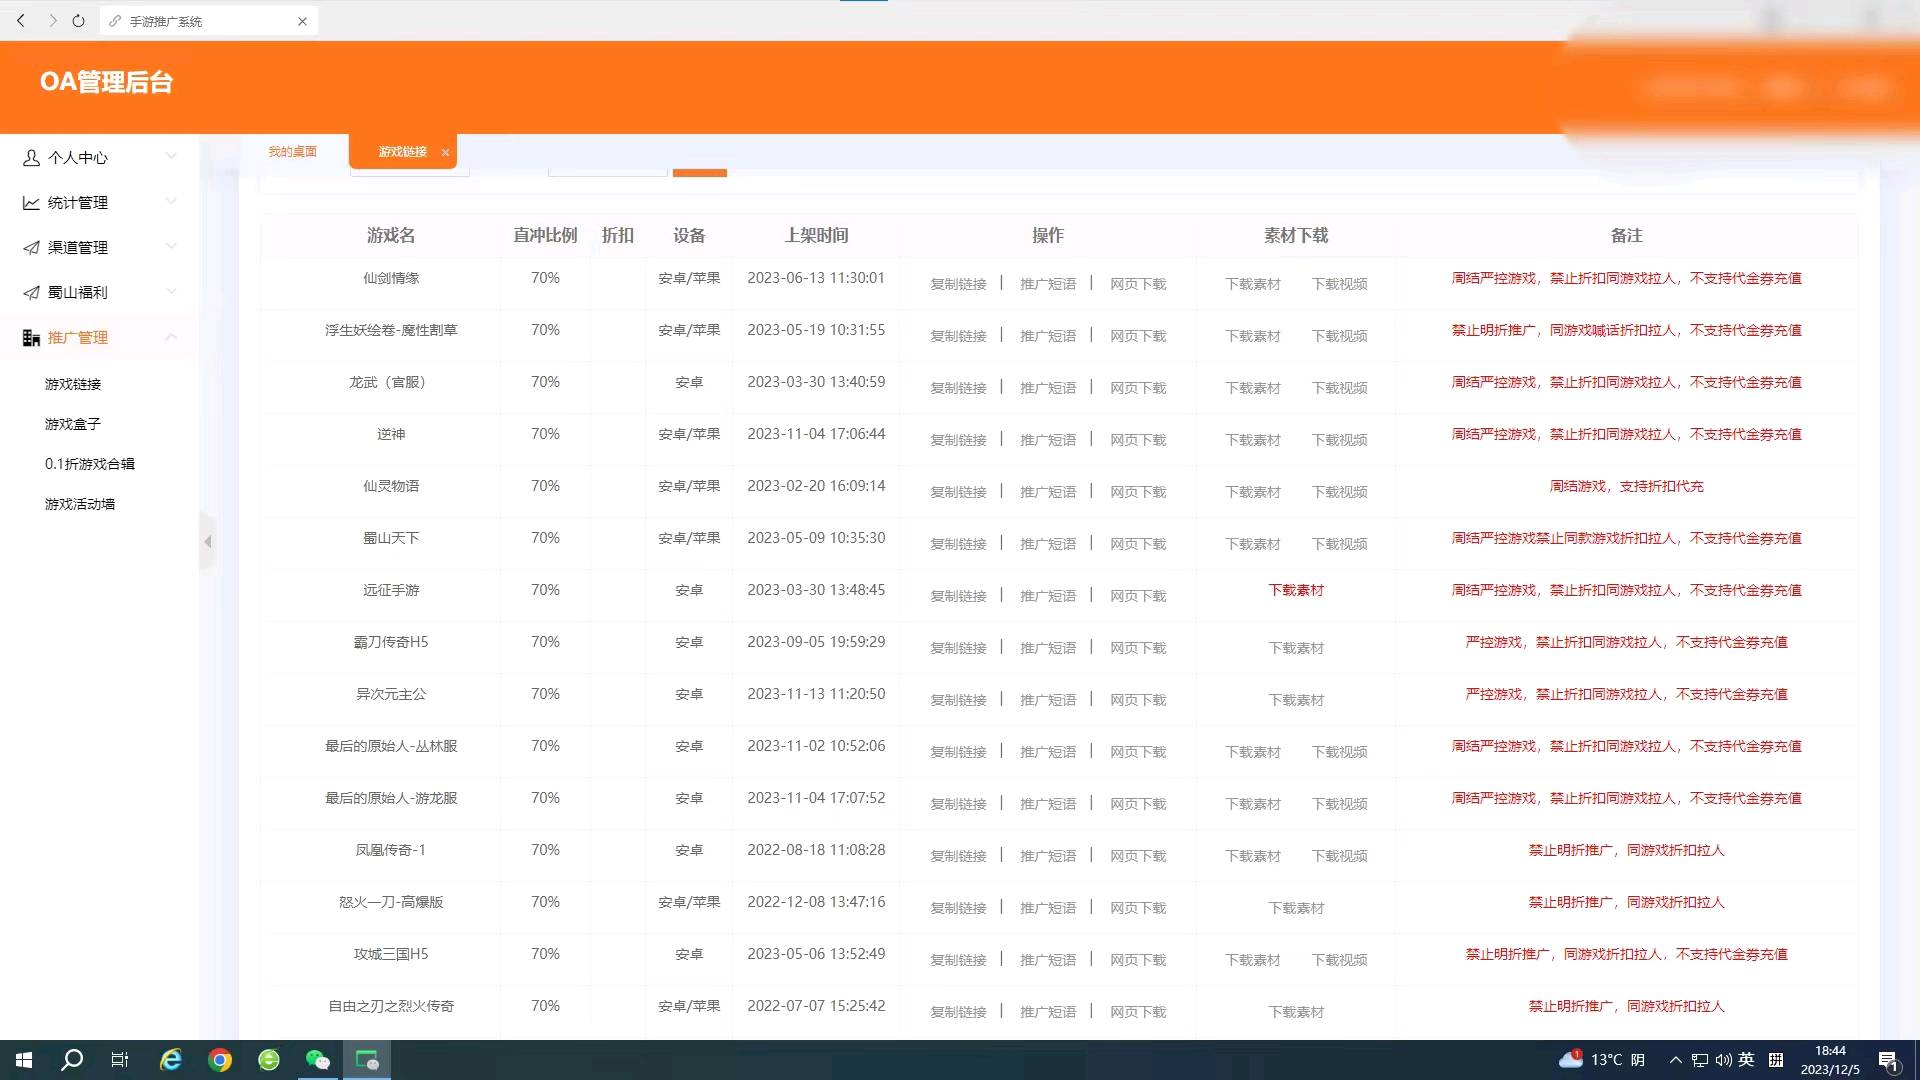
Task: Click 下载素材 for 远征手游
Action: (x=1296, y=590)
